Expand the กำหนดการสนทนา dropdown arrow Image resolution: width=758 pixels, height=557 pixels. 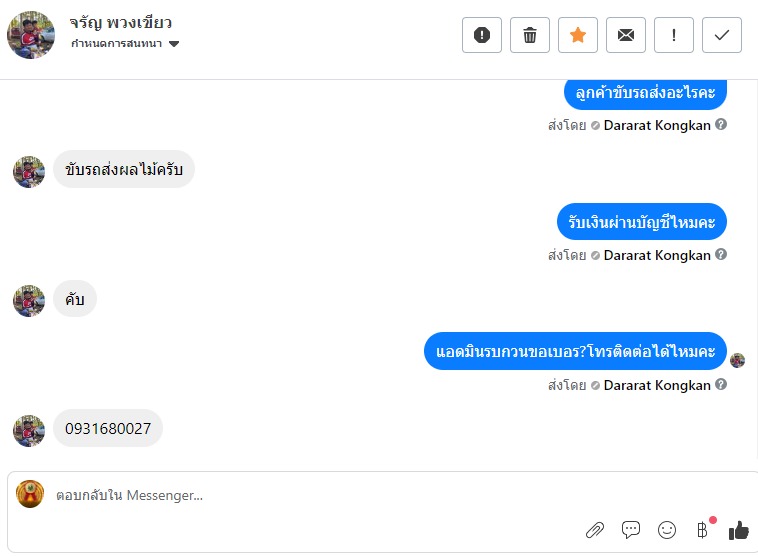174,44
